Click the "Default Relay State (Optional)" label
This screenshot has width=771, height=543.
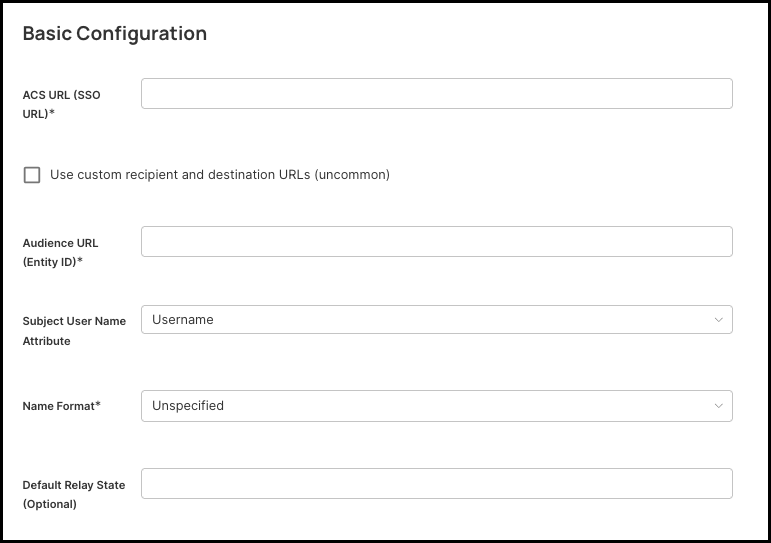pos(73,494)
